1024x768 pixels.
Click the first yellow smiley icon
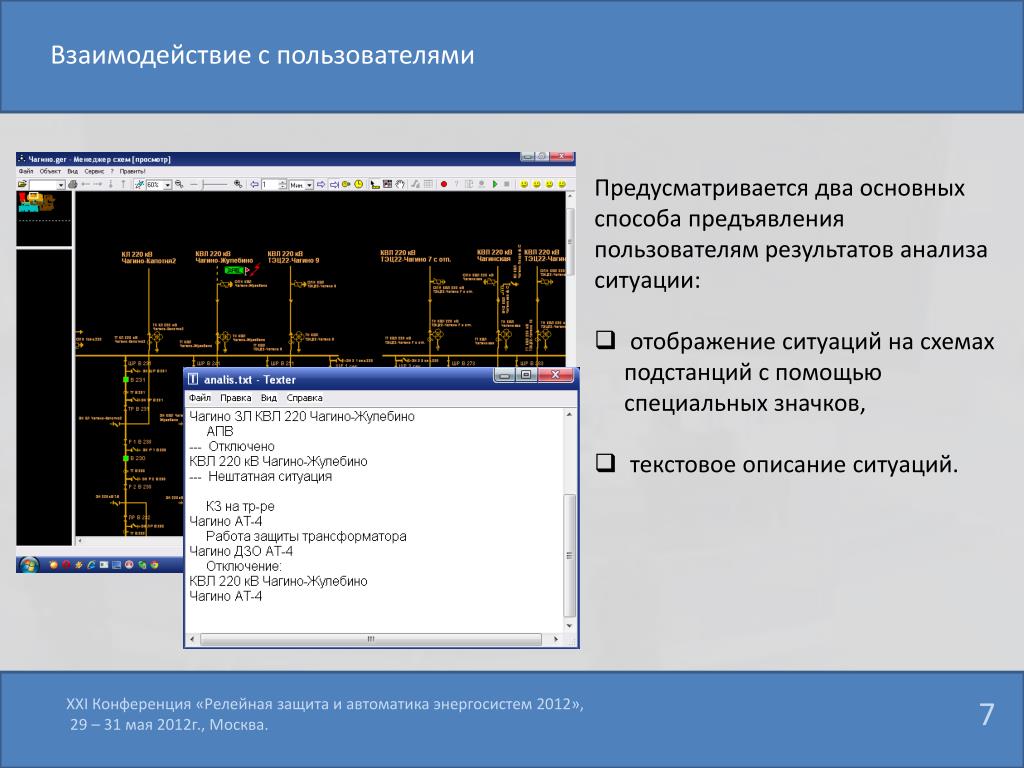coord(524,184)
